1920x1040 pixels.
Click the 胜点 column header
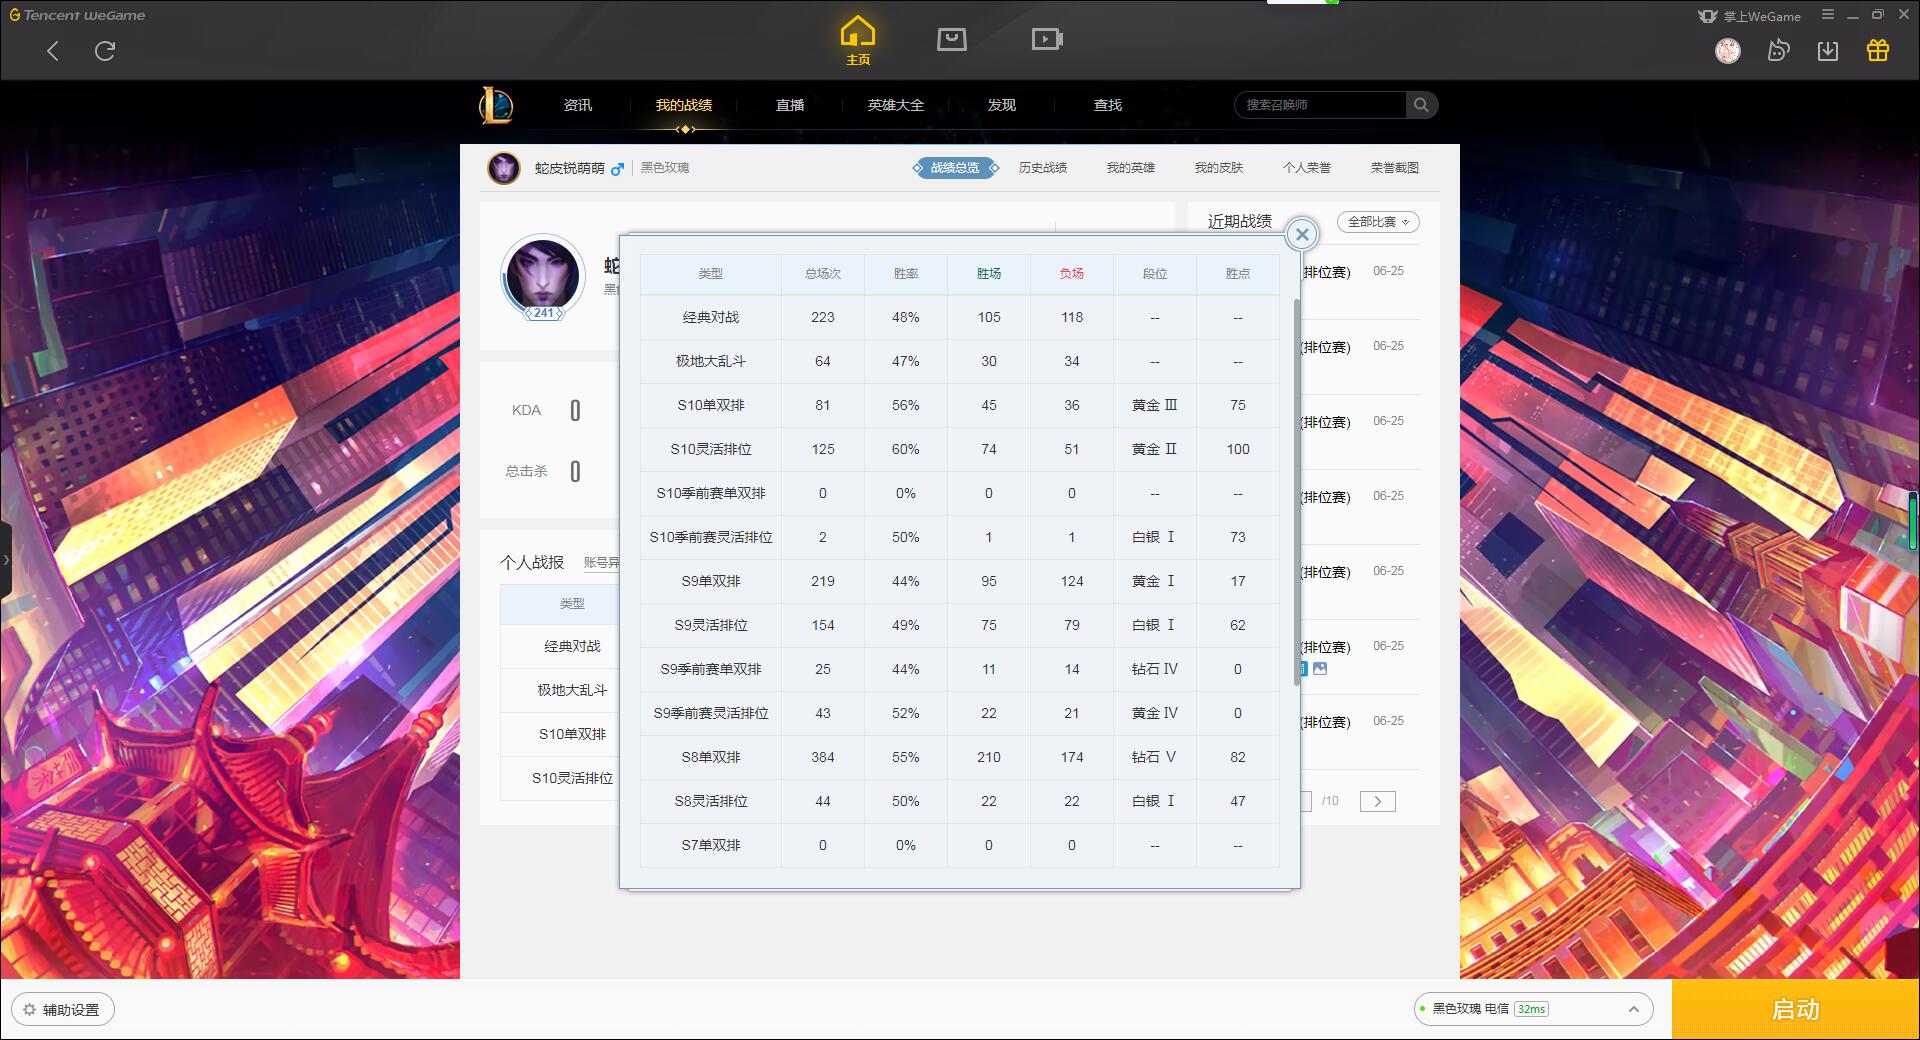coord(1238,274)
